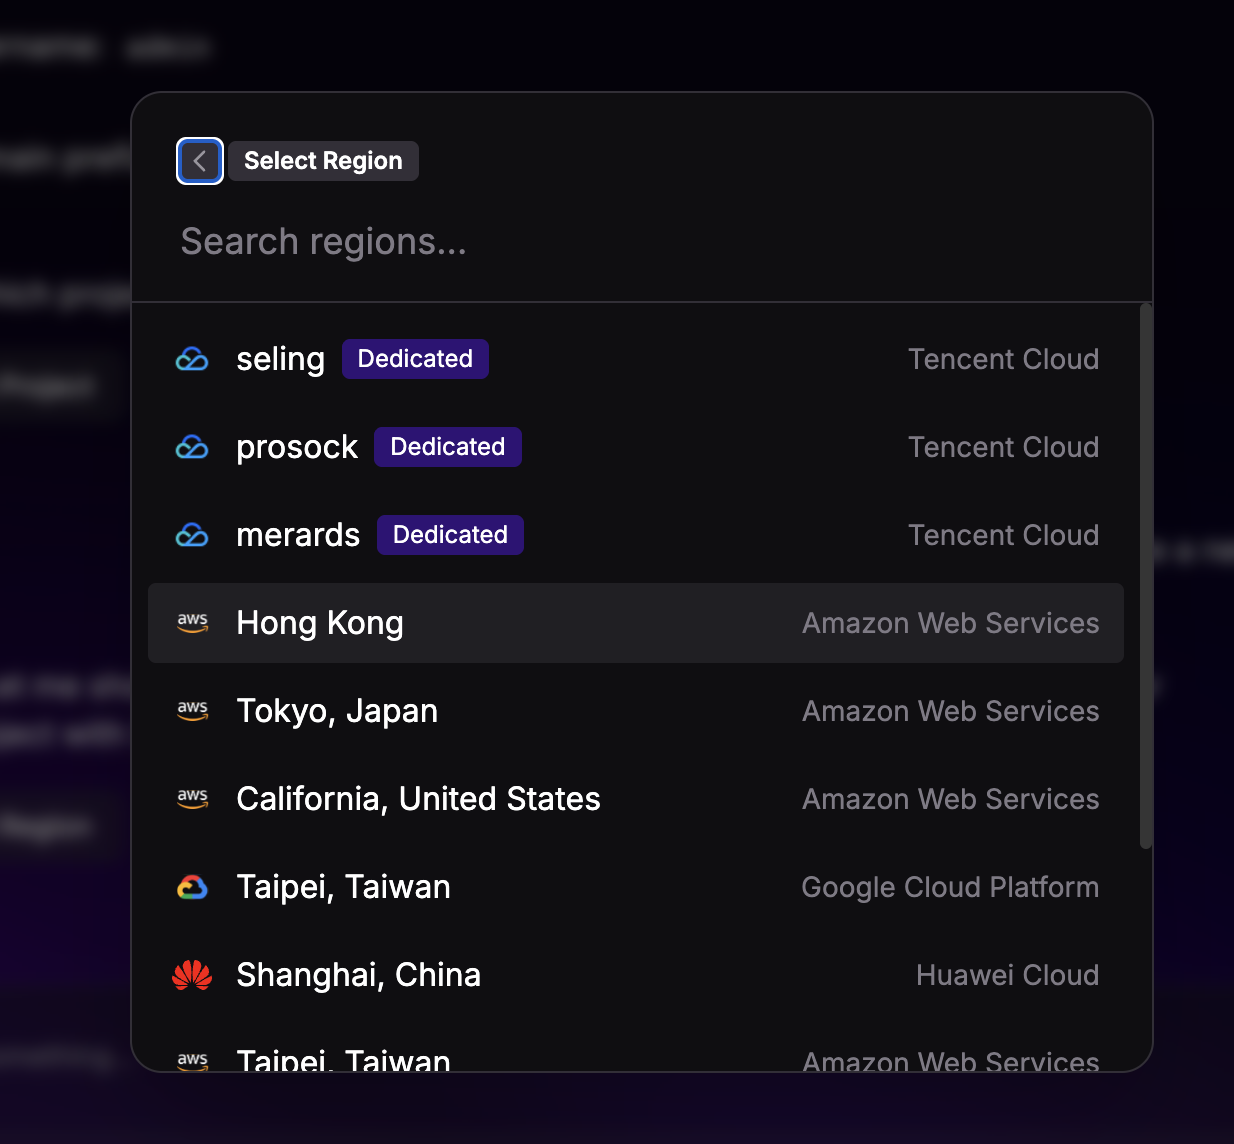Choose Tokyo, Japan region
Image resolution: width=1234 pixels, height=1144 pixels.
[x=337, y=711]
